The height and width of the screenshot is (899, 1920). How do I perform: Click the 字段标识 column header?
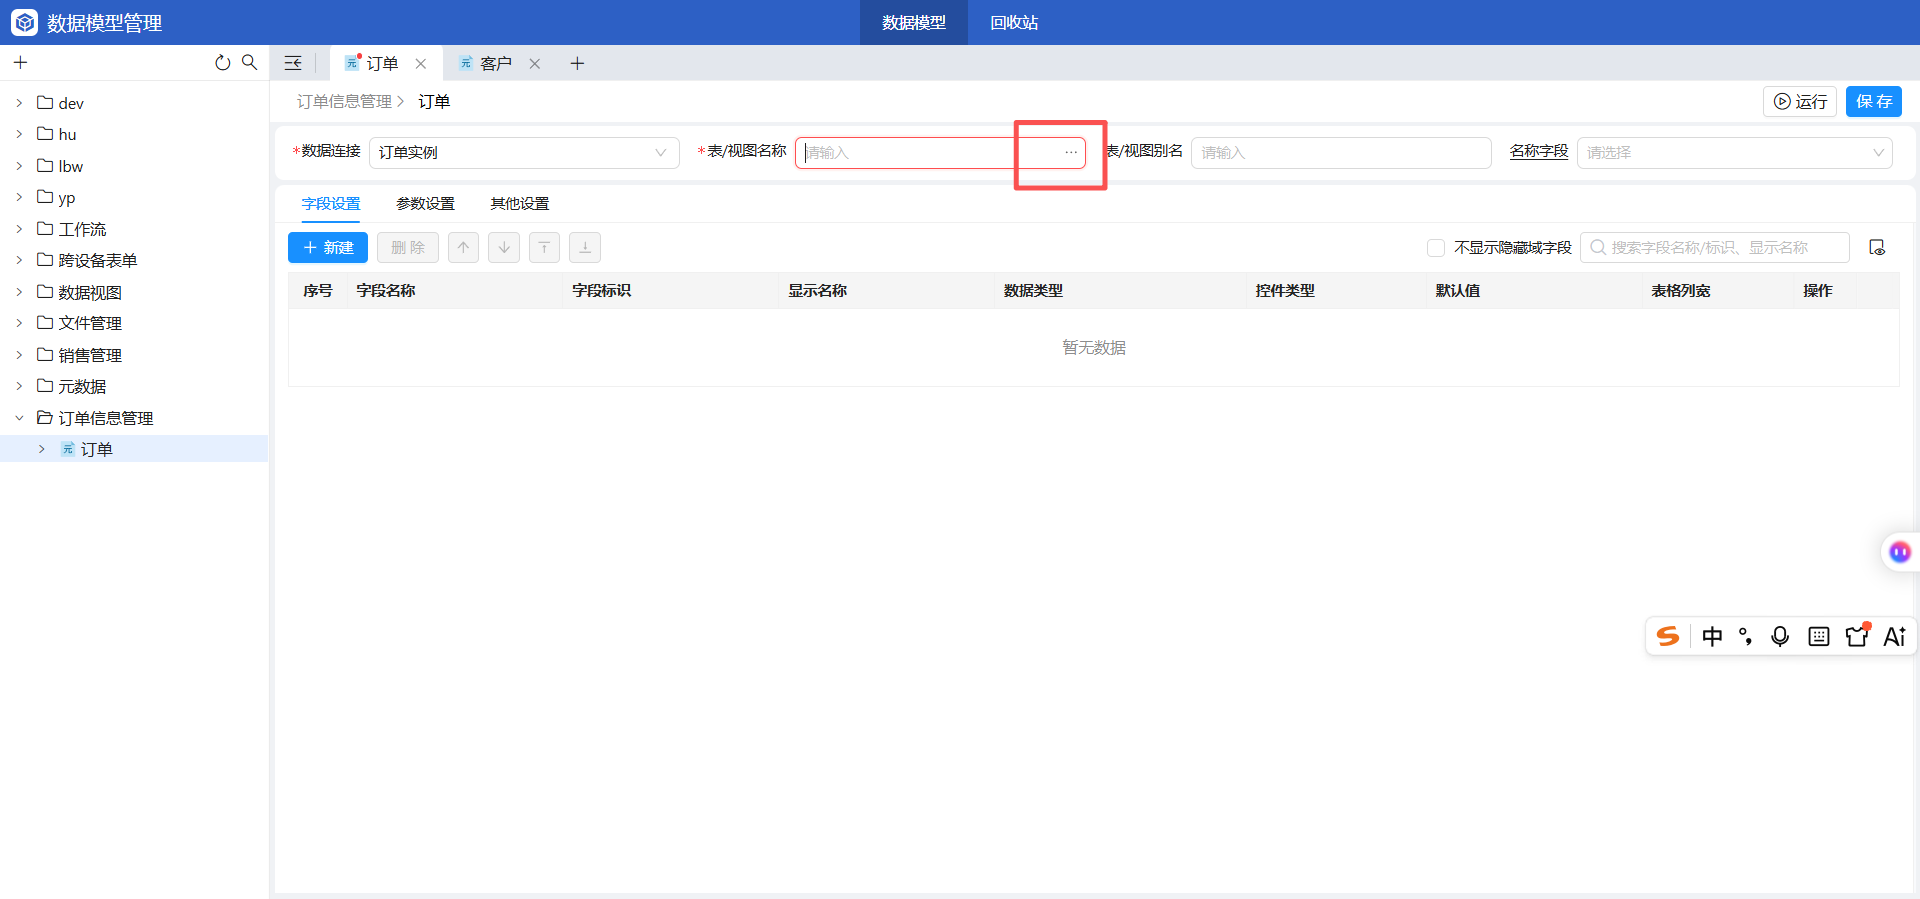coord(601,291)
